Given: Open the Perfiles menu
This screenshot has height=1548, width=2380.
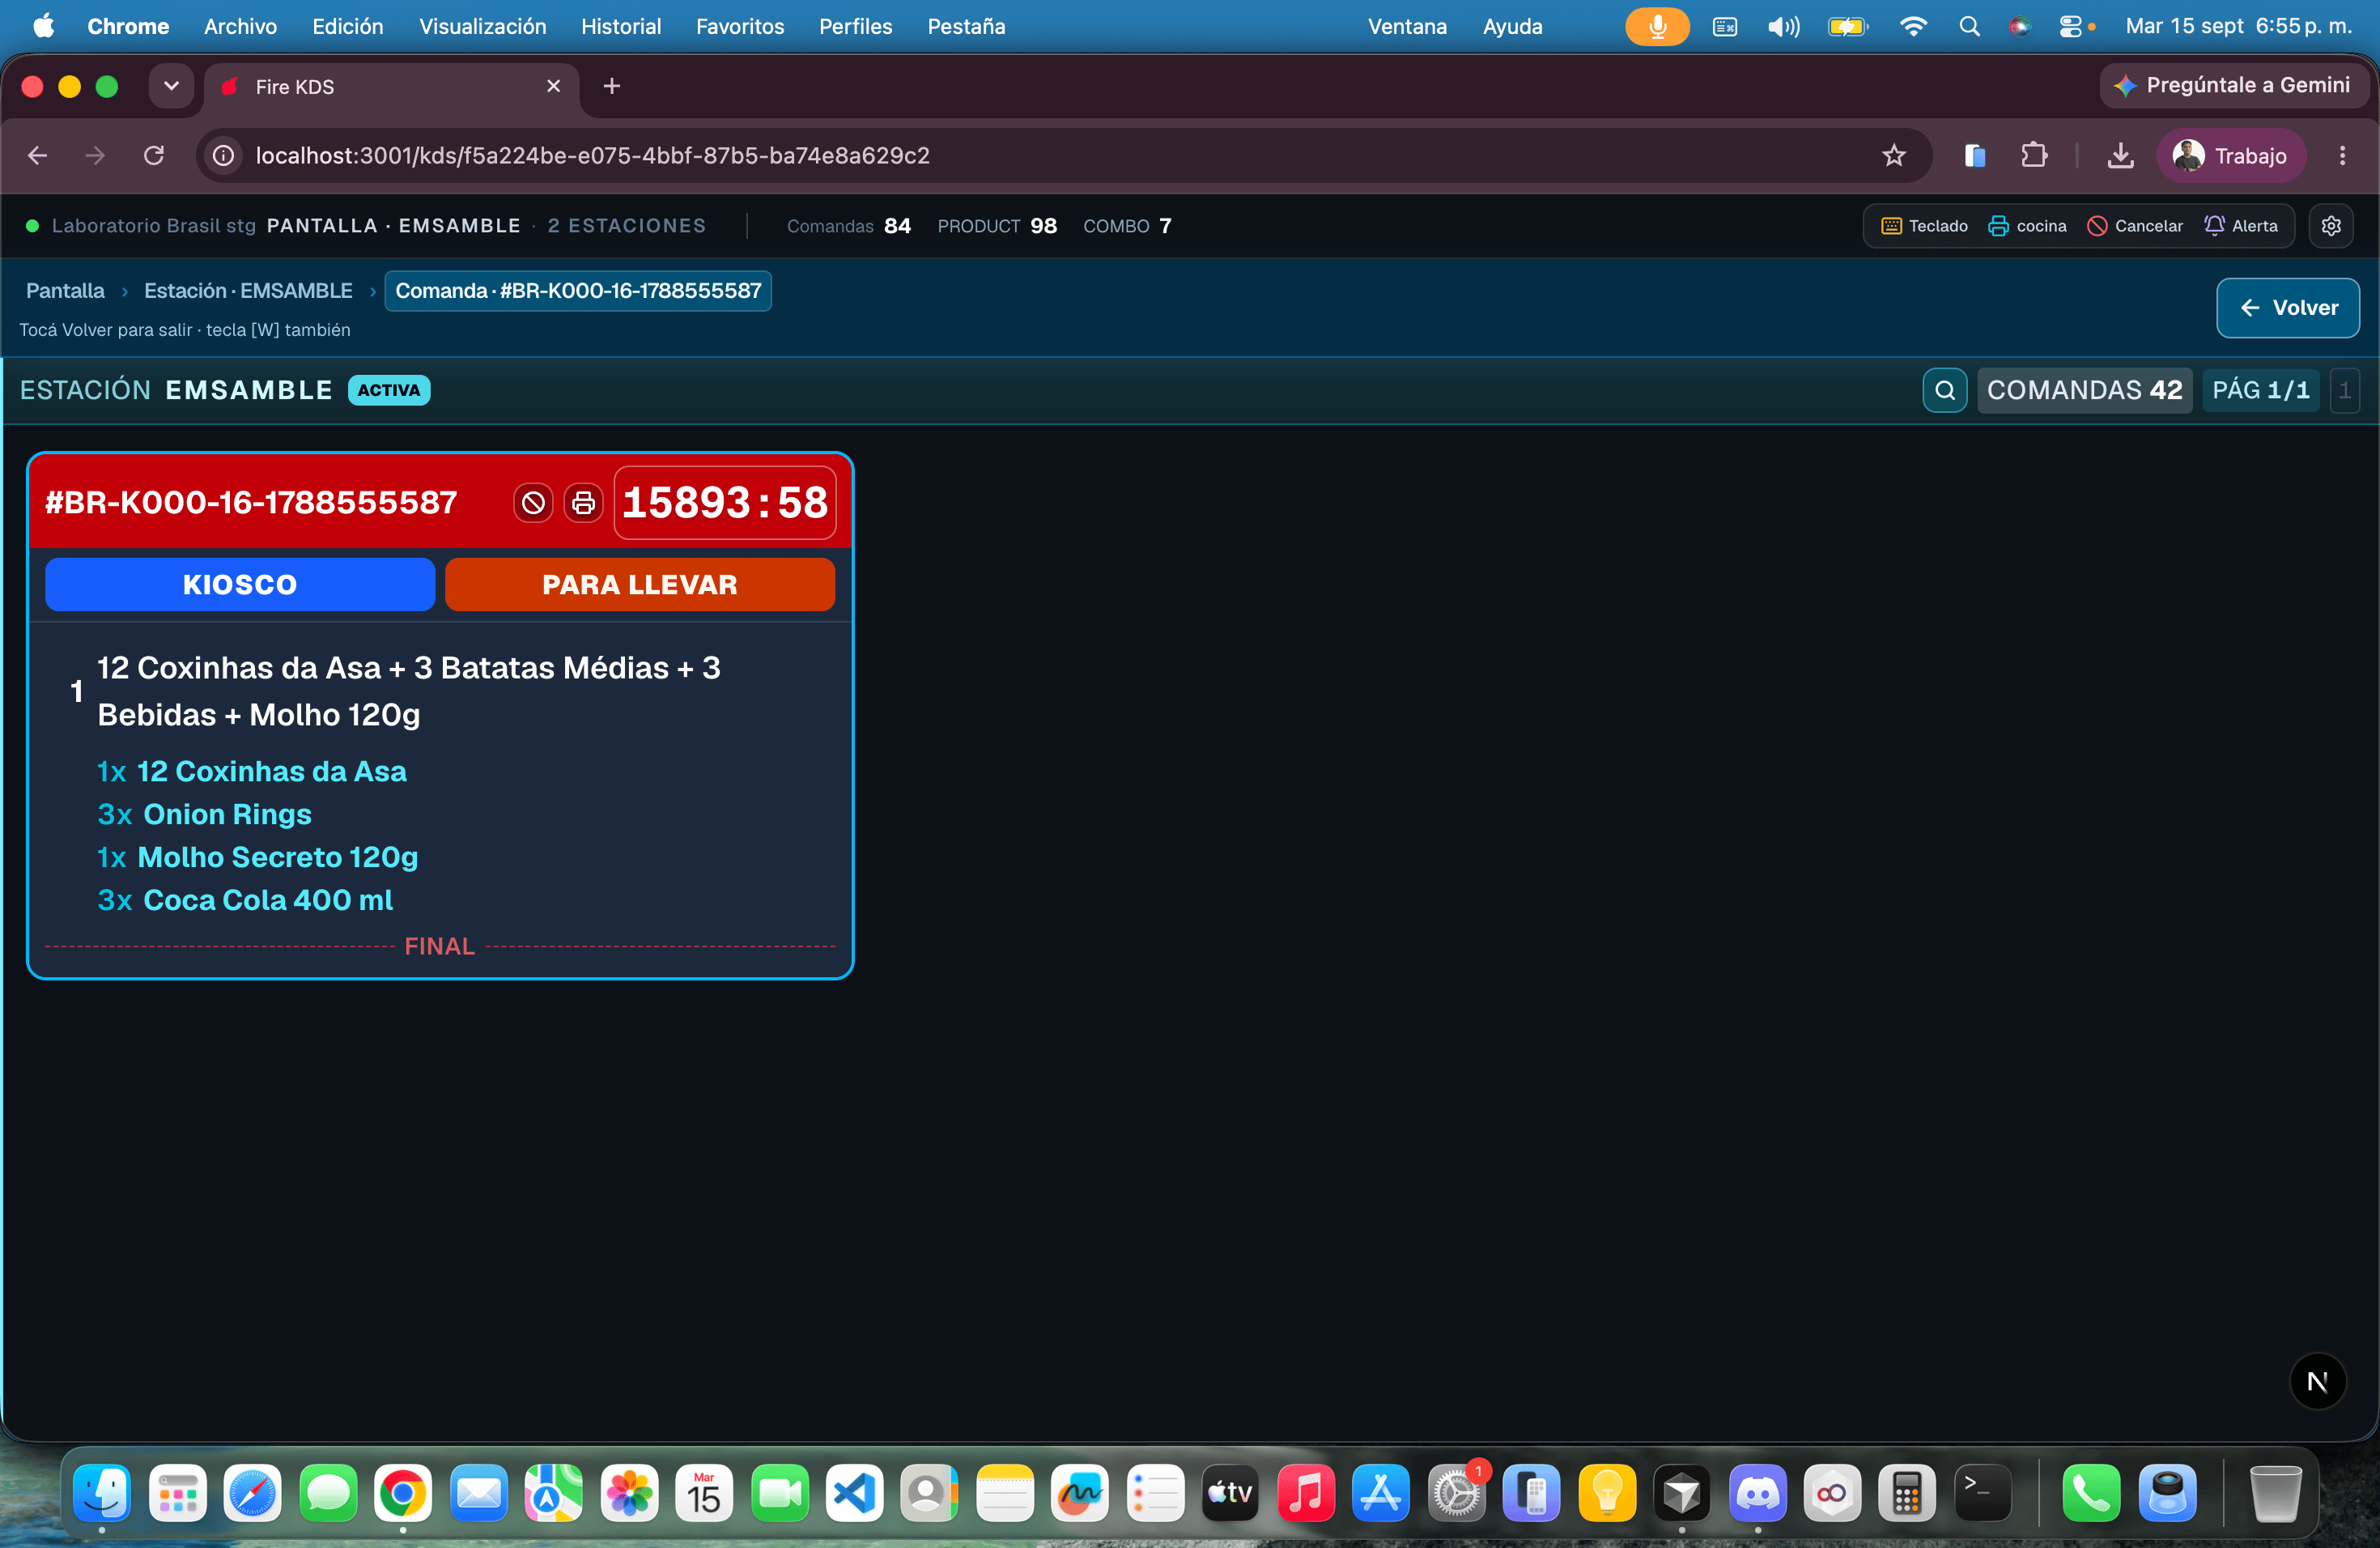Looking at the screenshot, I should [x=855, y=26].
